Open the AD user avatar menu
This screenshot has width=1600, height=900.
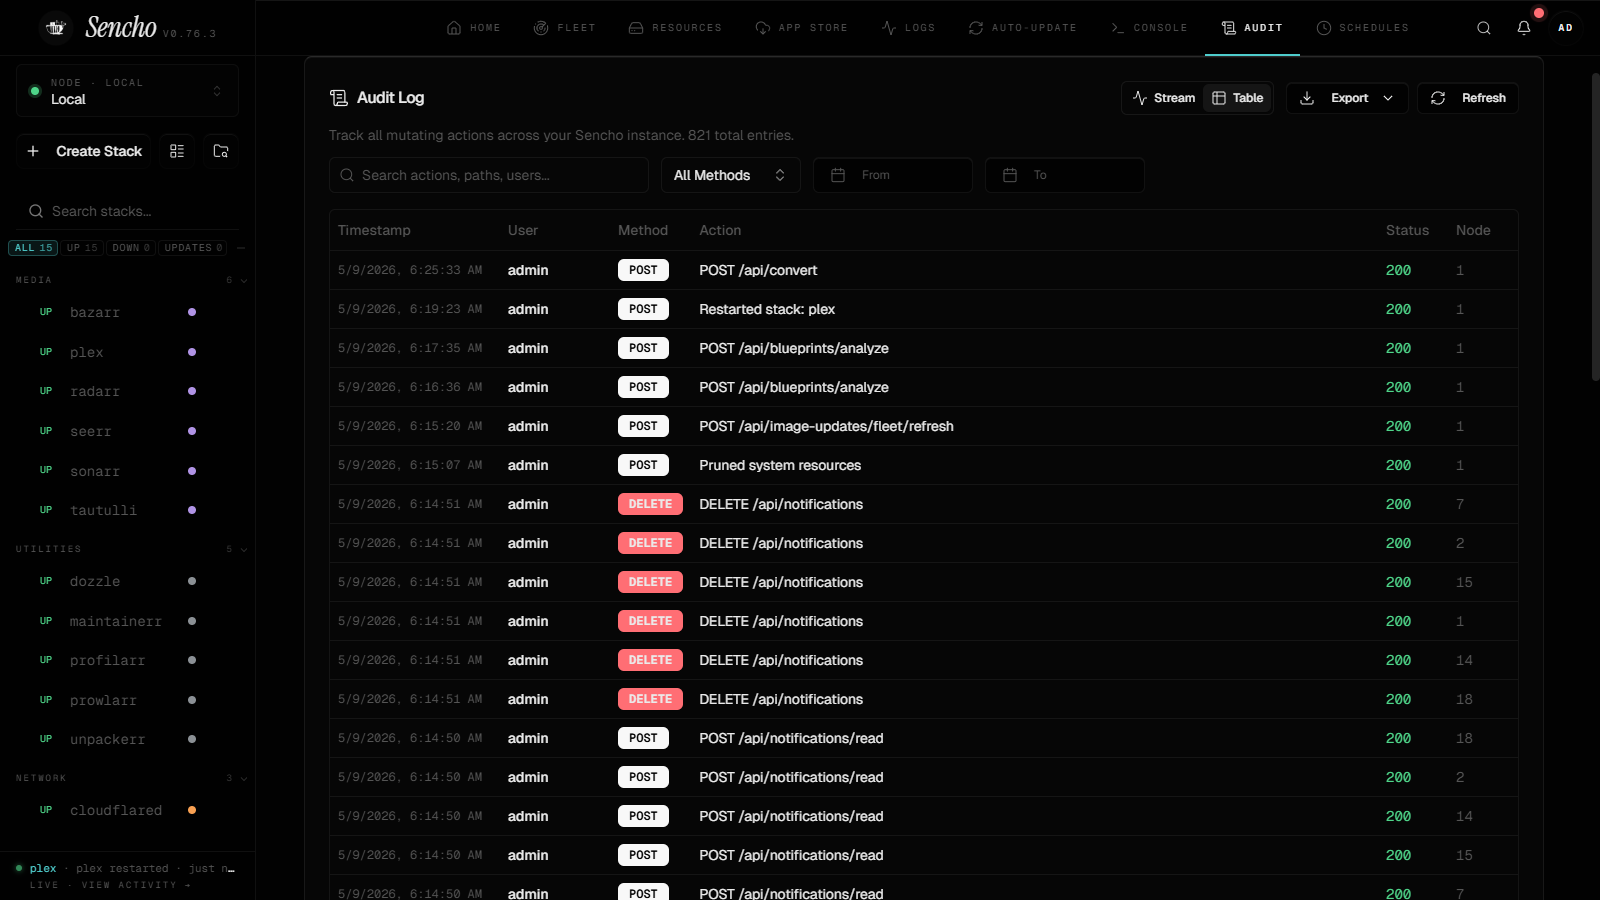coord(1565,28)
